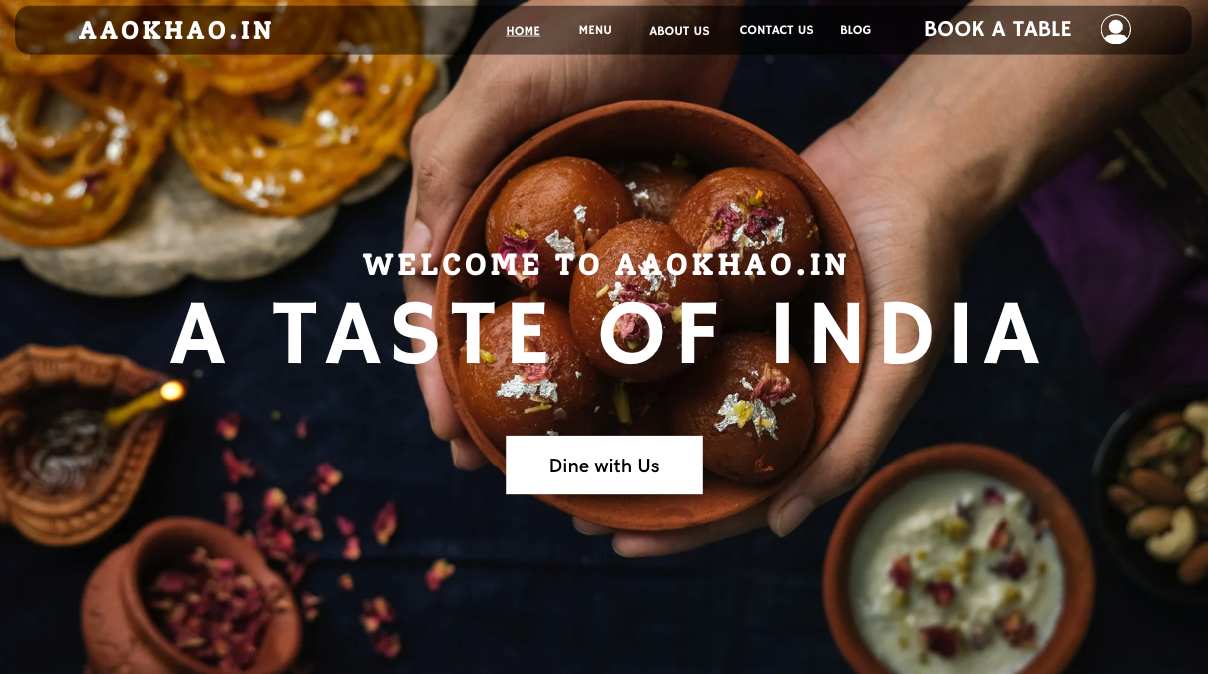Click empty area of translucent navigation bar
1208x674 pixels.
[x=390, y=30]
